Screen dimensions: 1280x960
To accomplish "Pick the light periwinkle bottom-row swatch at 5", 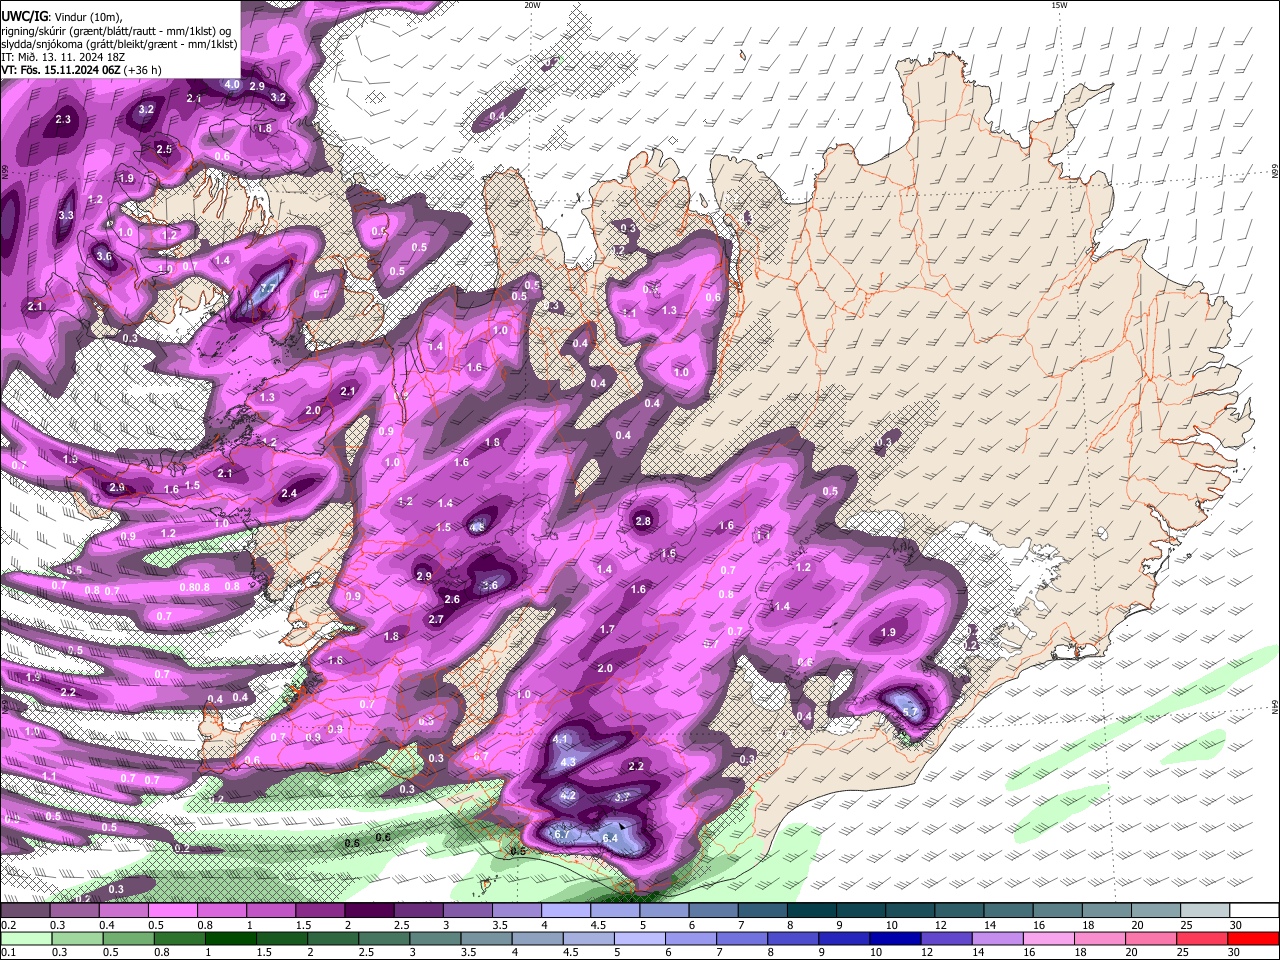I will [x=640, y=939].
